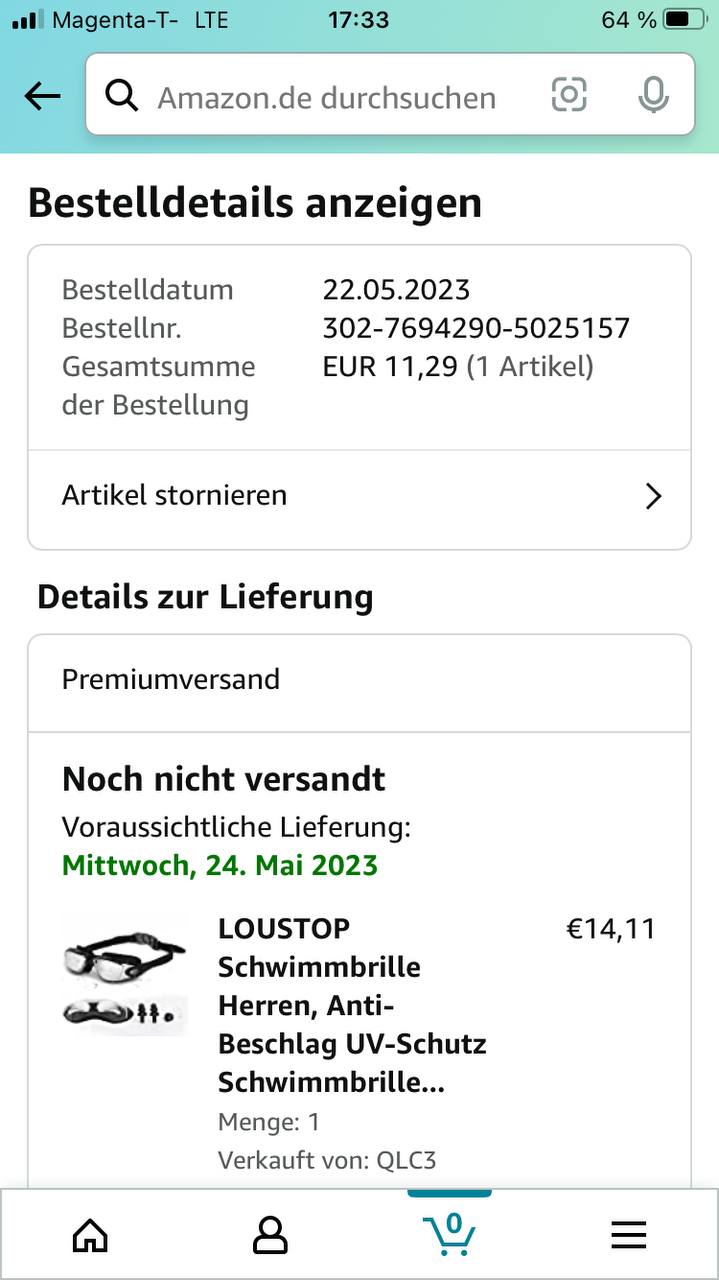Open the account profile tab
This screenshot has width=719, height=1280.
(x=270, y=1236)
